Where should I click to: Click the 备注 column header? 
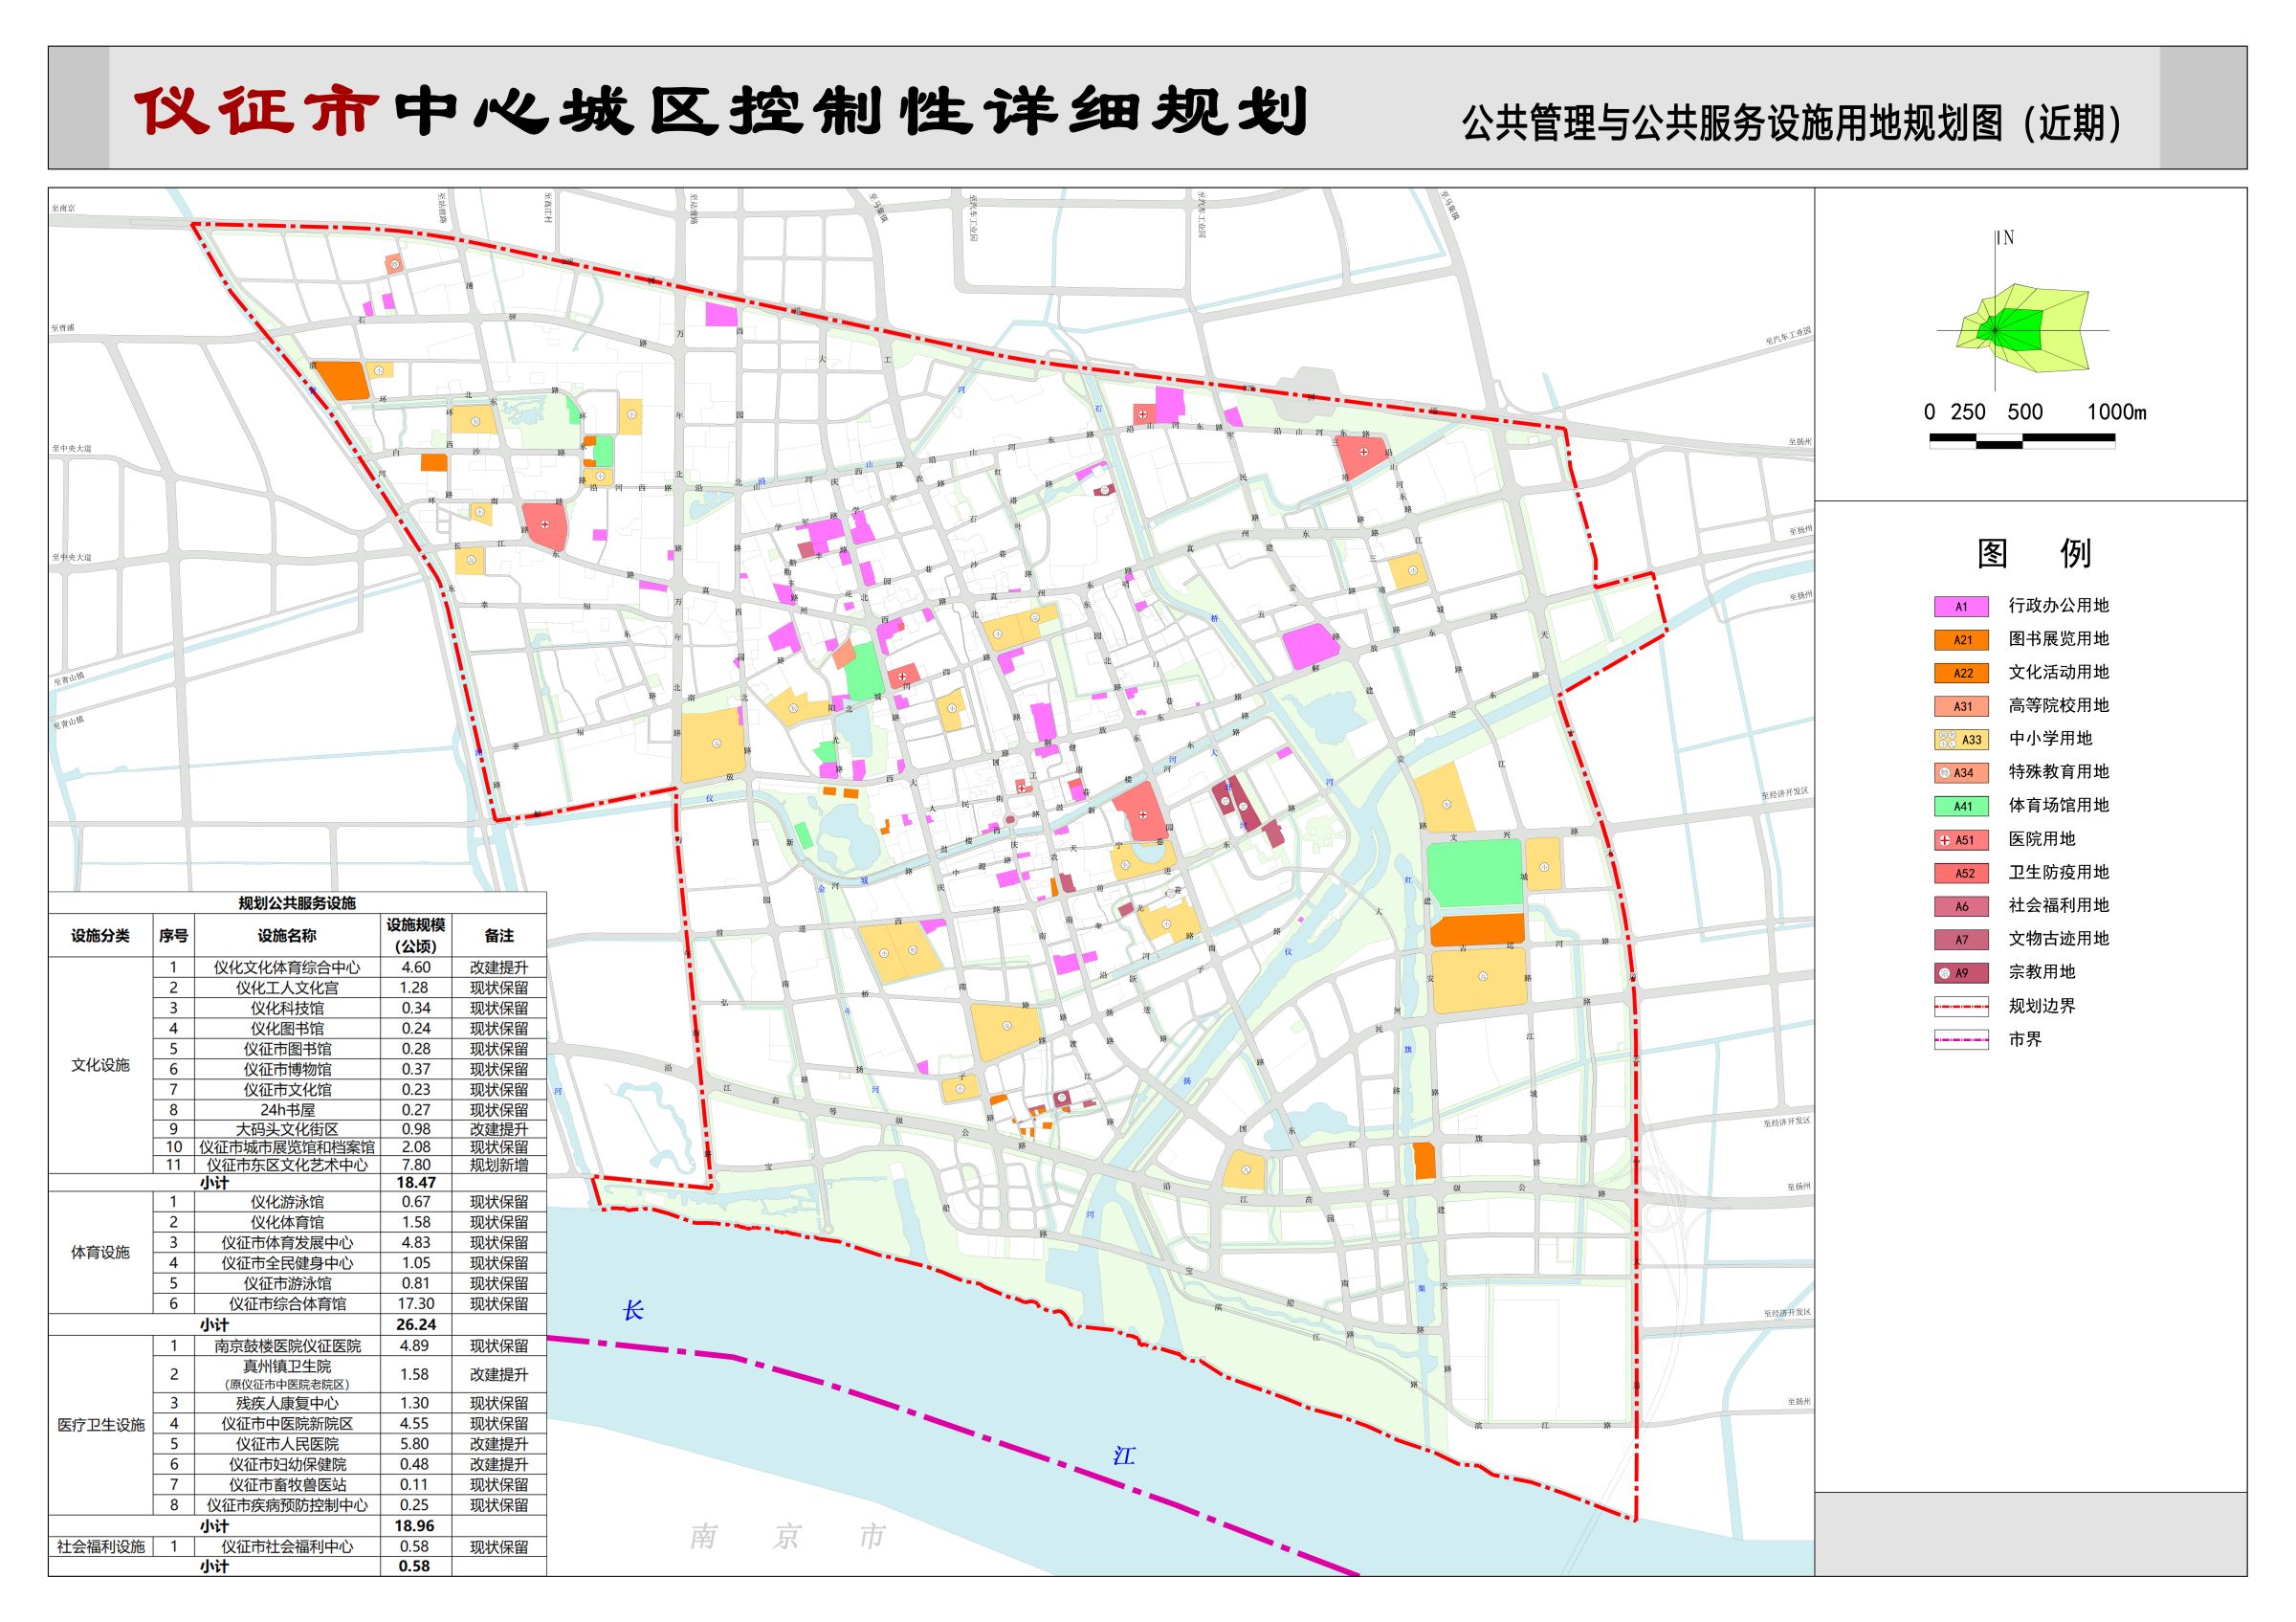[x=499, y=936]
